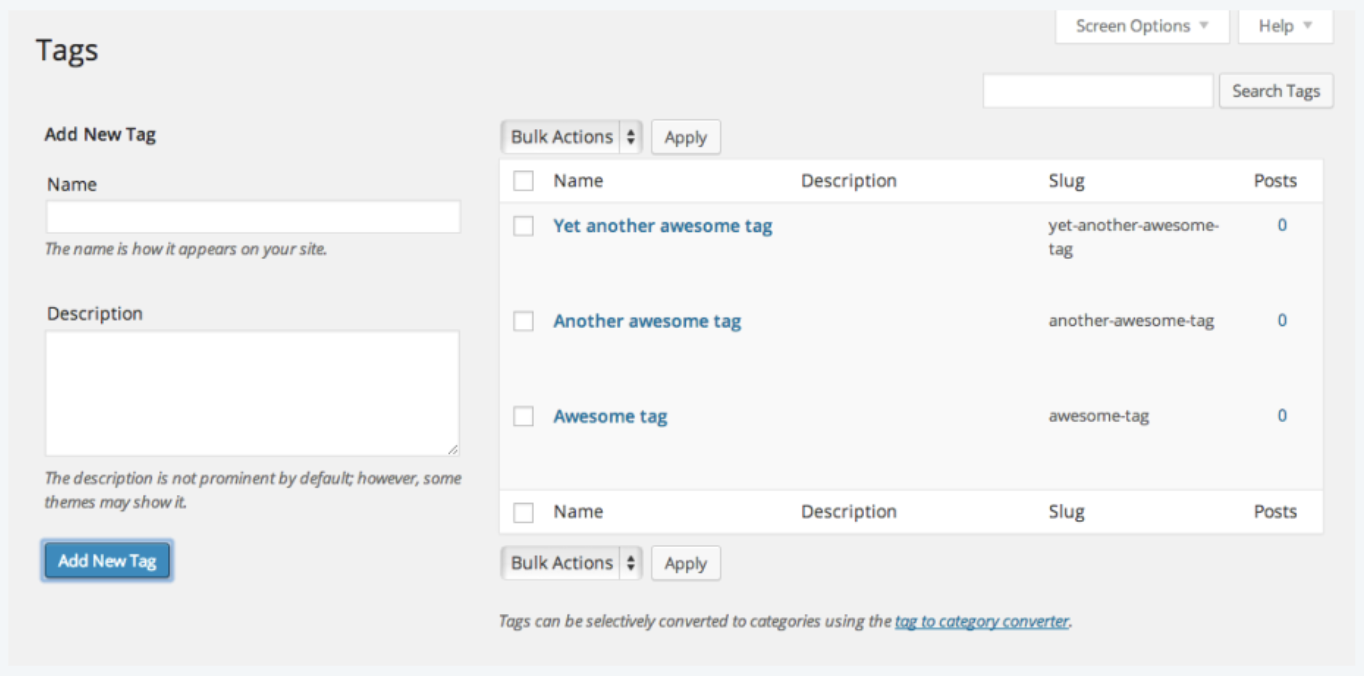
Task: Follow the tag to category converter link
Action: coord(981,621)
